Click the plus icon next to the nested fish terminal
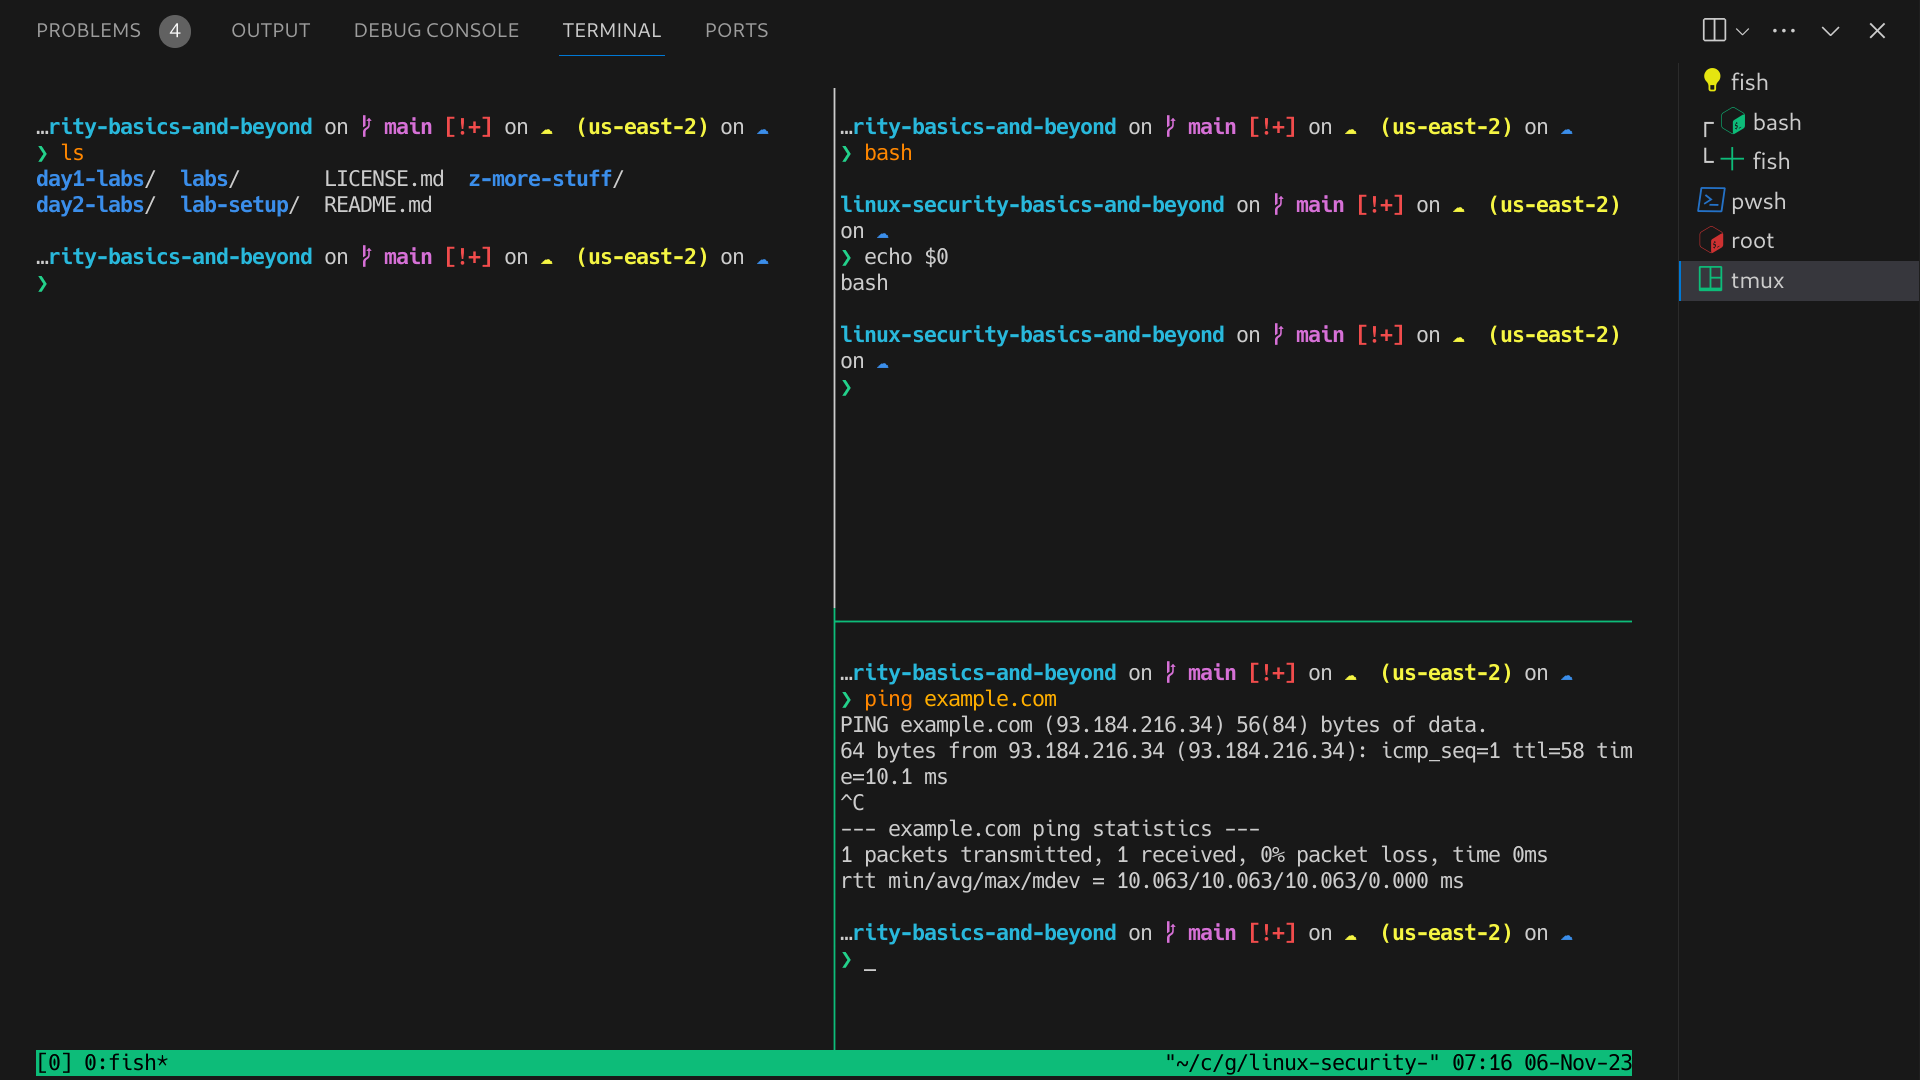The height and width of the screenshot is (1080, 1920). point(1732,160)
